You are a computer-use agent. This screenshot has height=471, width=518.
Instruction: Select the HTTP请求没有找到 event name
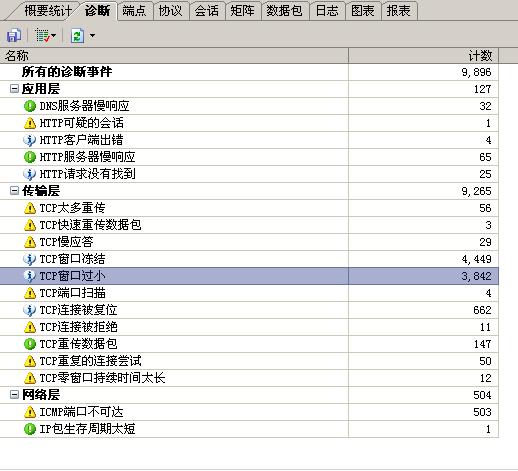tap(87, 174)
